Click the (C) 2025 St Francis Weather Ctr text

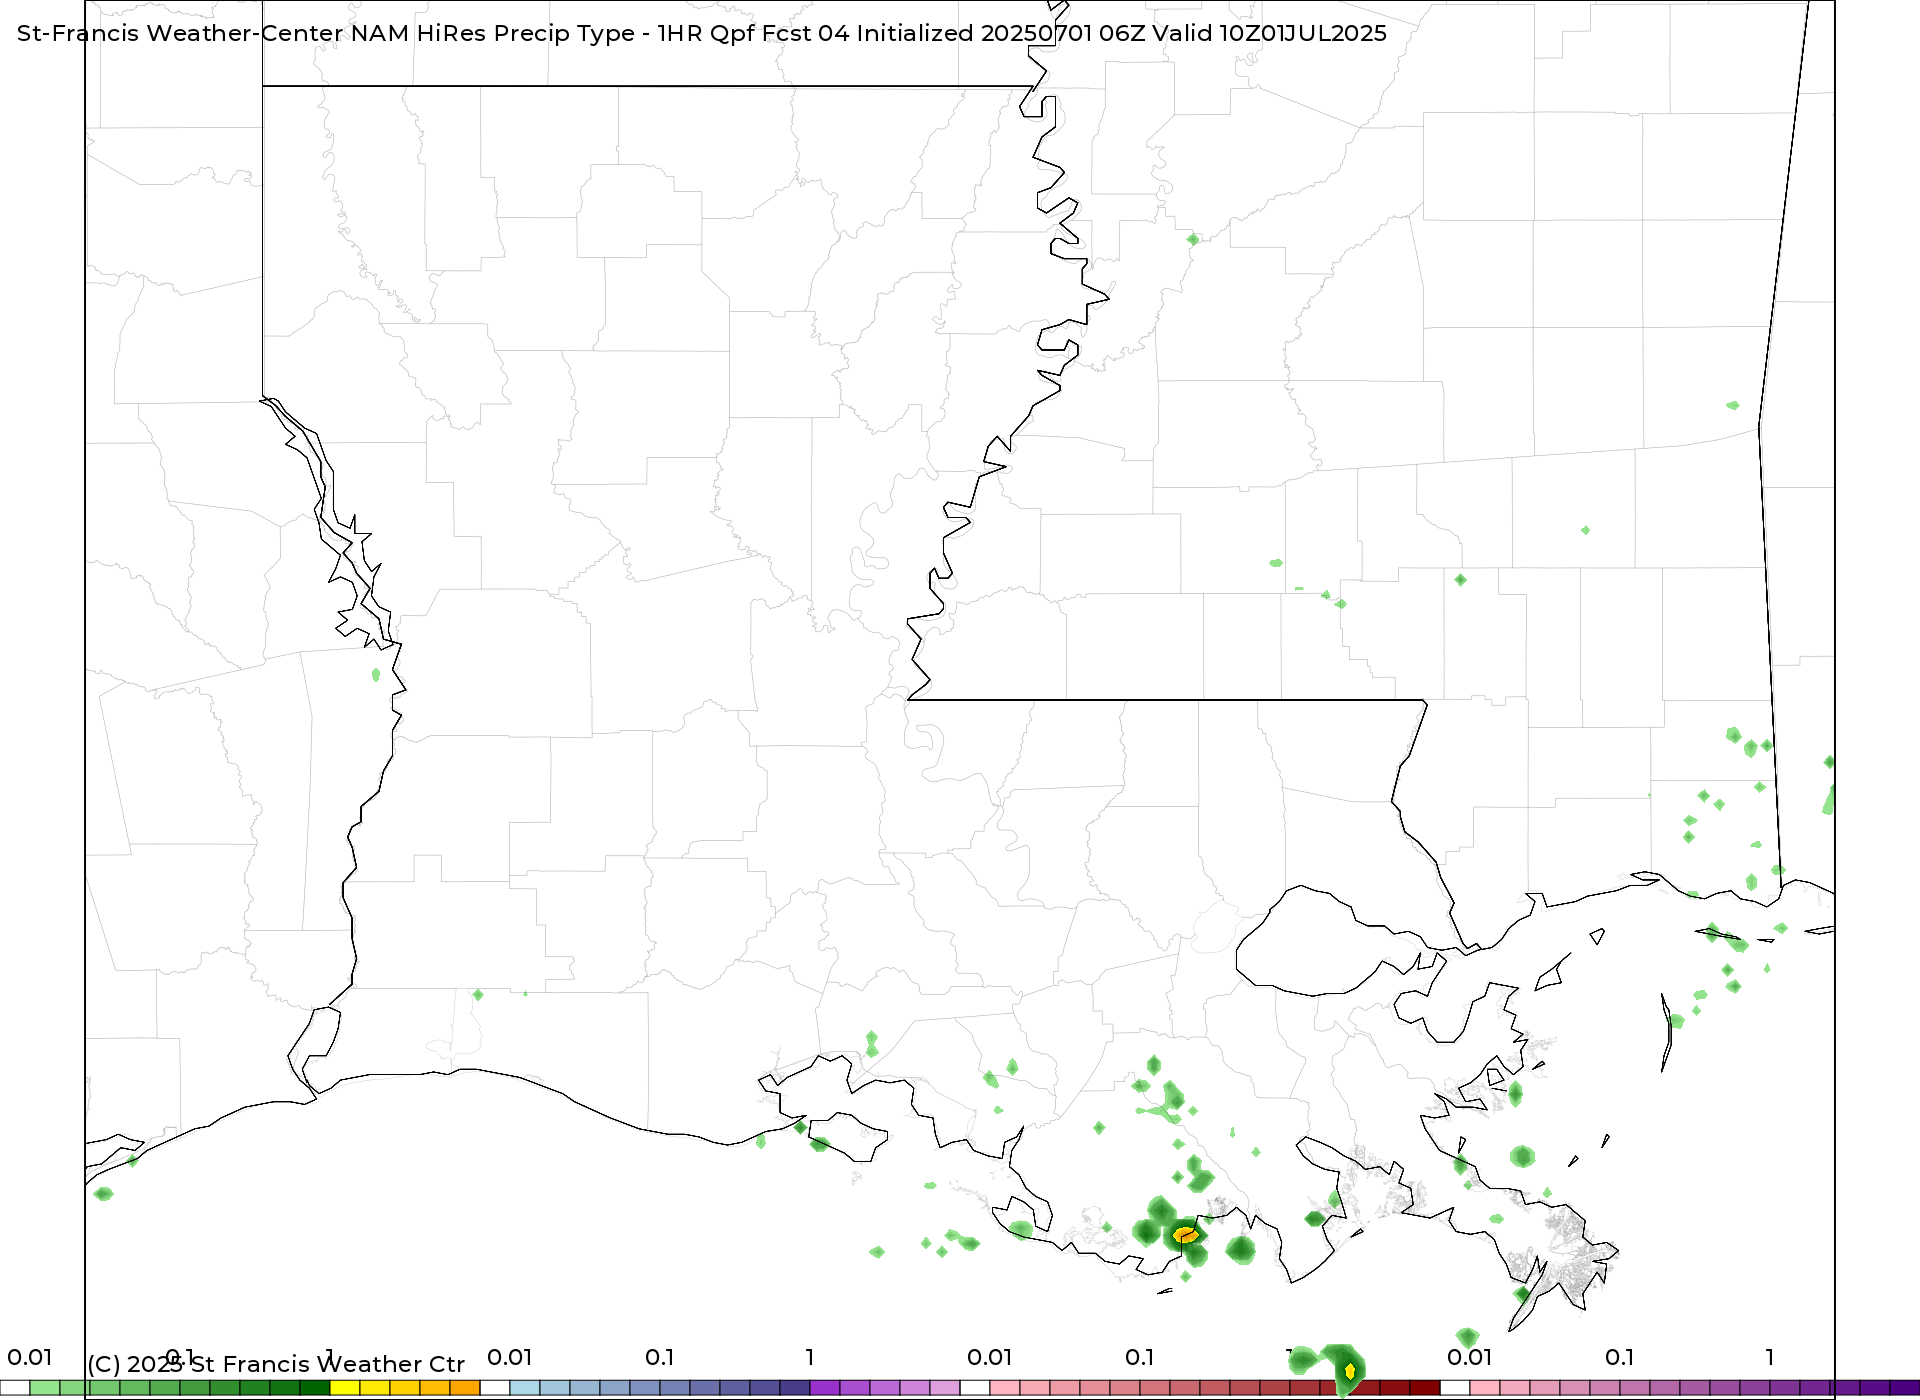pyautogui.click(x=276, y=1364)
